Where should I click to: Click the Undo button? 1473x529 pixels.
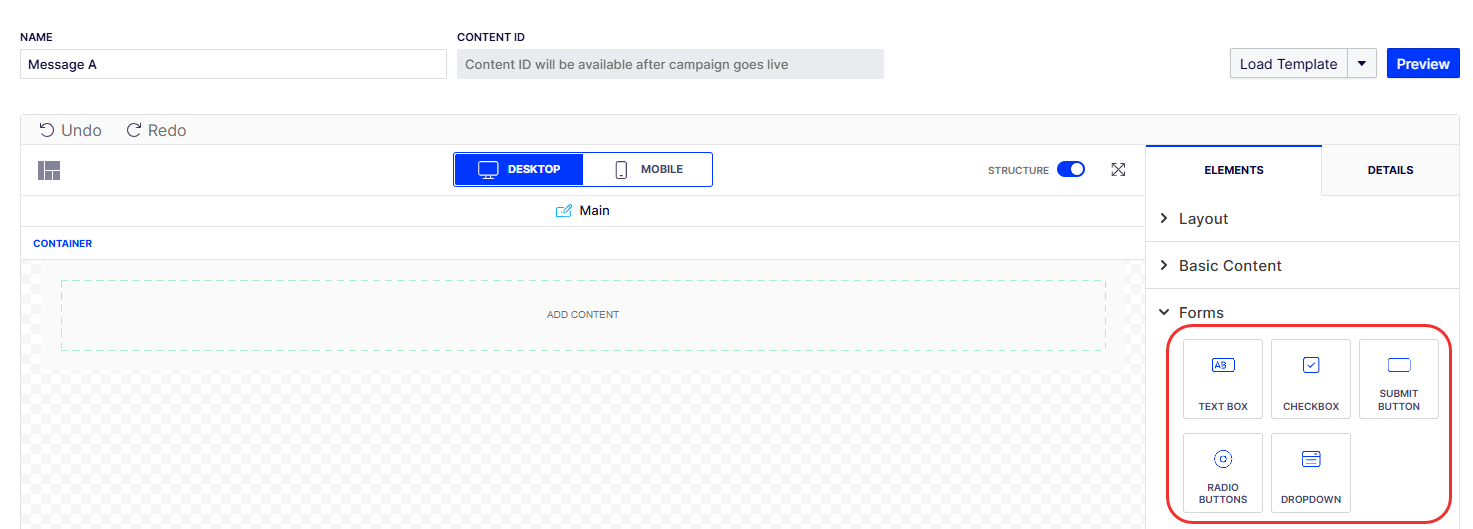[x=71, y=131]
